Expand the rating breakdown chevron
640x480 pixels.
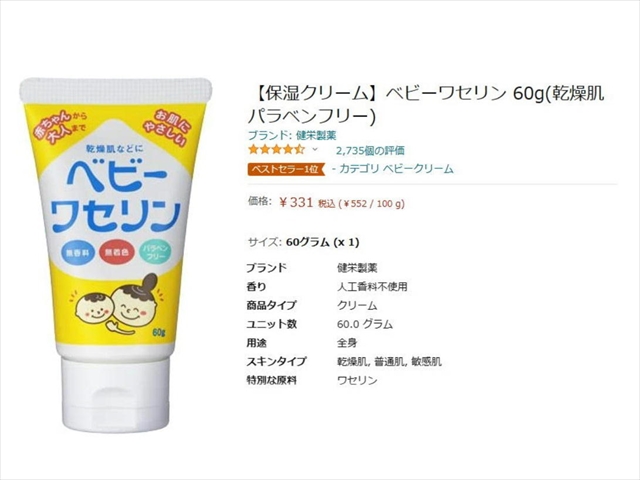(x=315, y=149)
